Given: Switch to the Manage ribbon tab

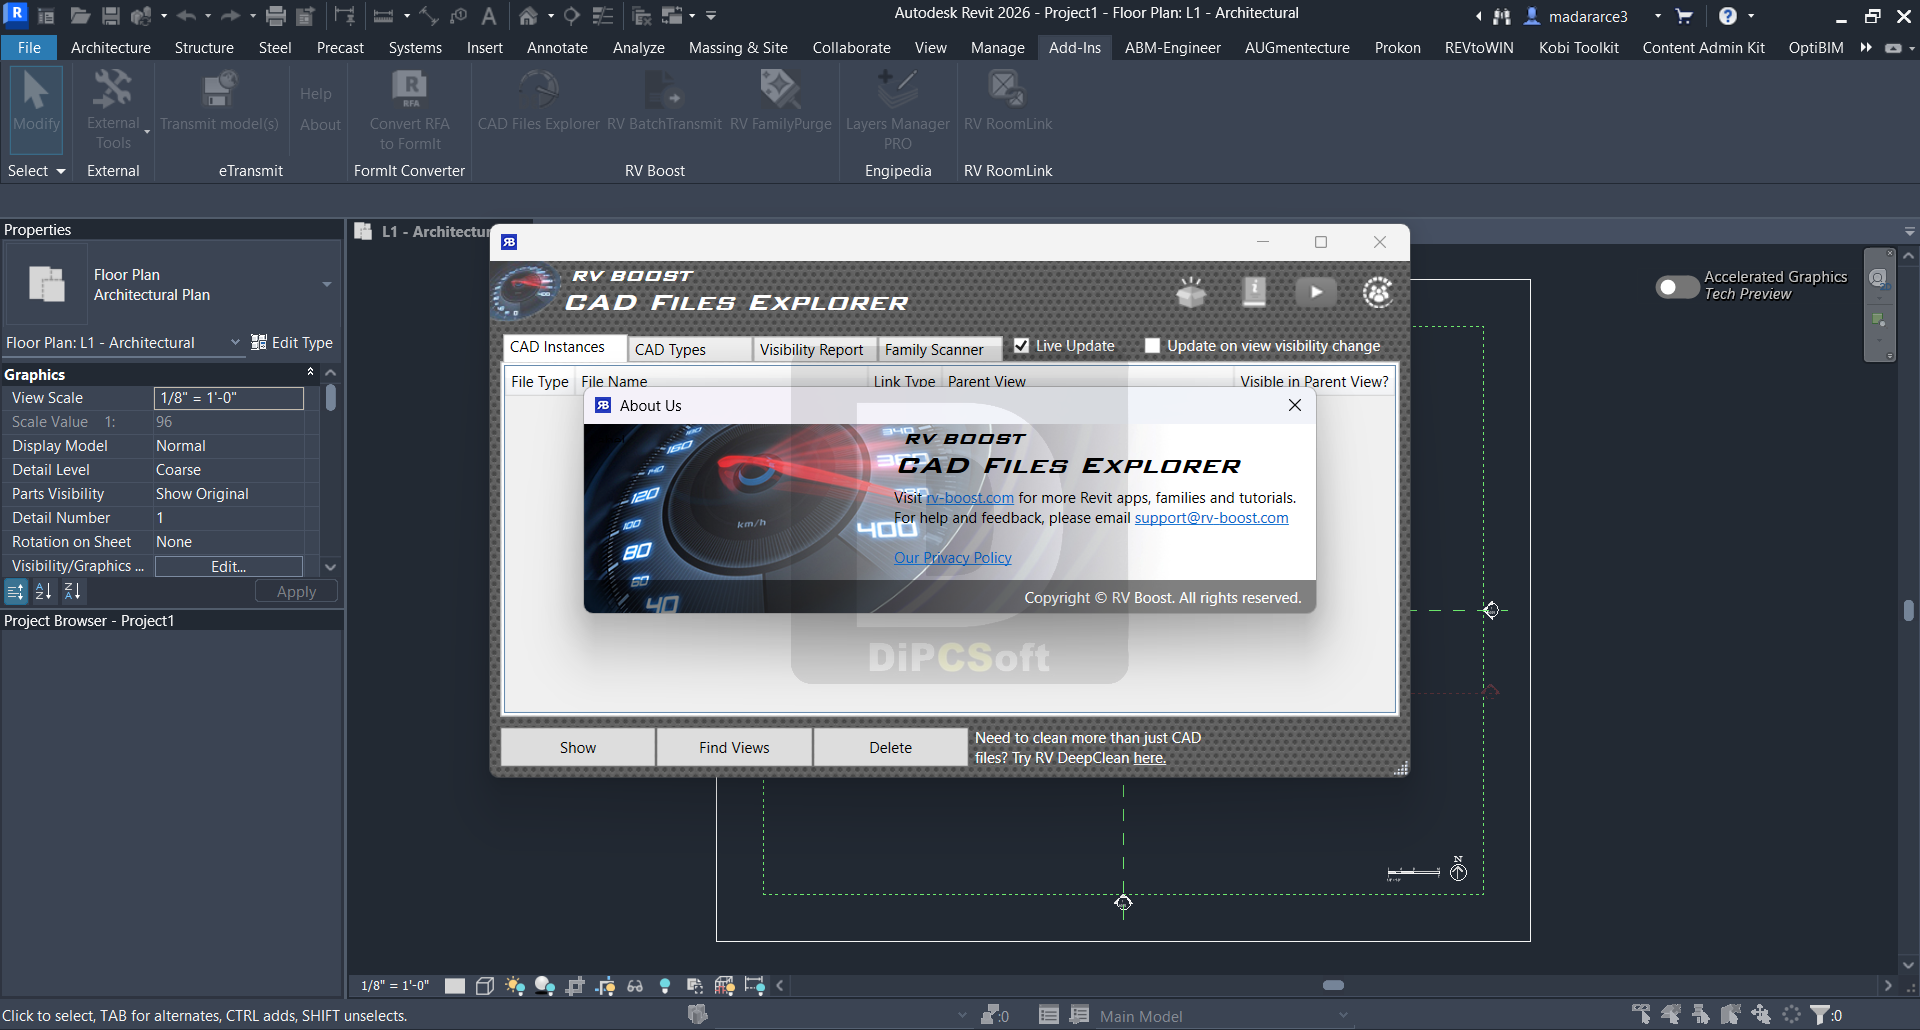Looking at the screenshot, I should click(x=997, y=47).
